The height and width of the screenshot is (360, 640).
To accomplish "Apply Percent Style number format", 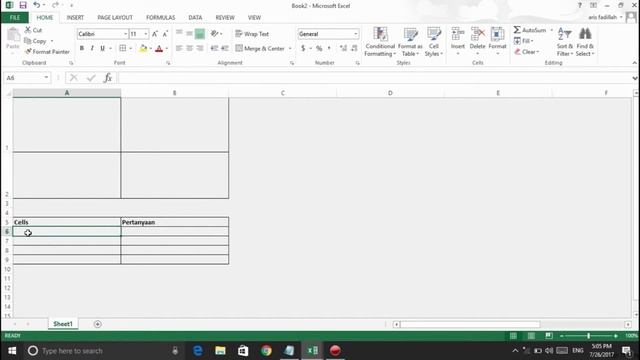I will 319,48.
